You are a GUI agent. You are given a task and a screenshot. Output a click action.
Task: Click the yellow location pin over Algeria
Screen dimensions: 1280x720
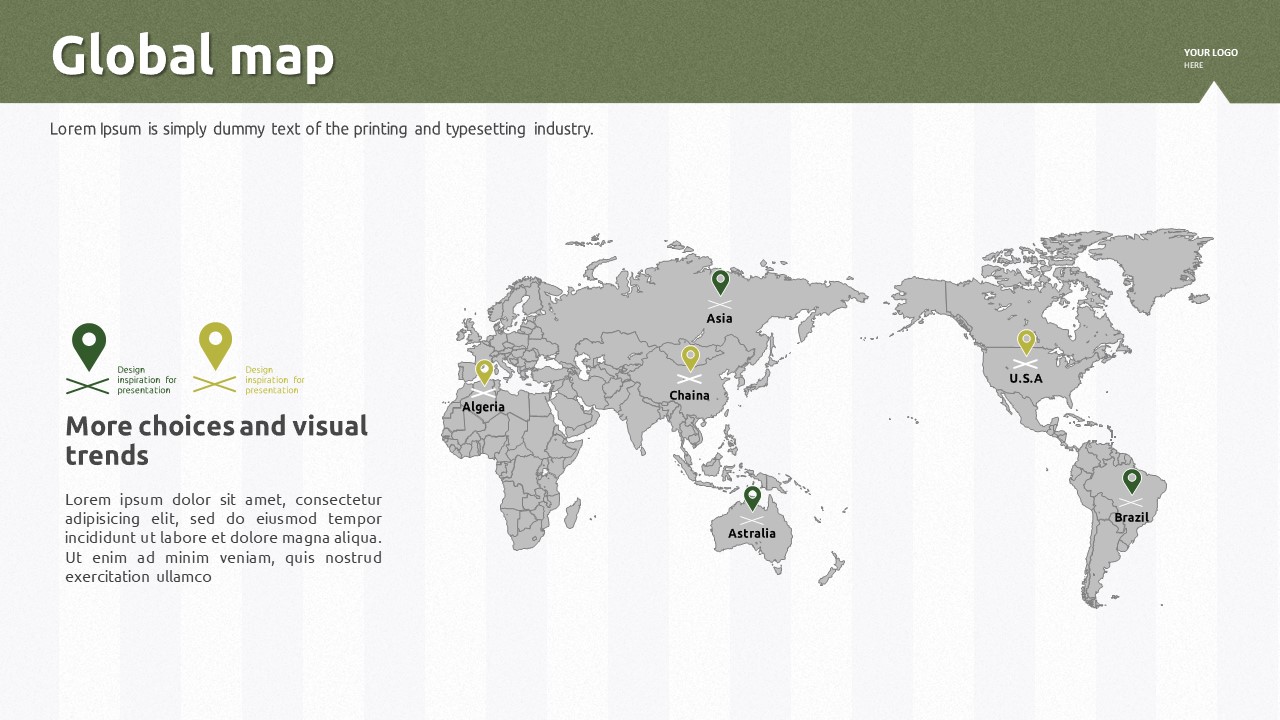tap(484, 372)
